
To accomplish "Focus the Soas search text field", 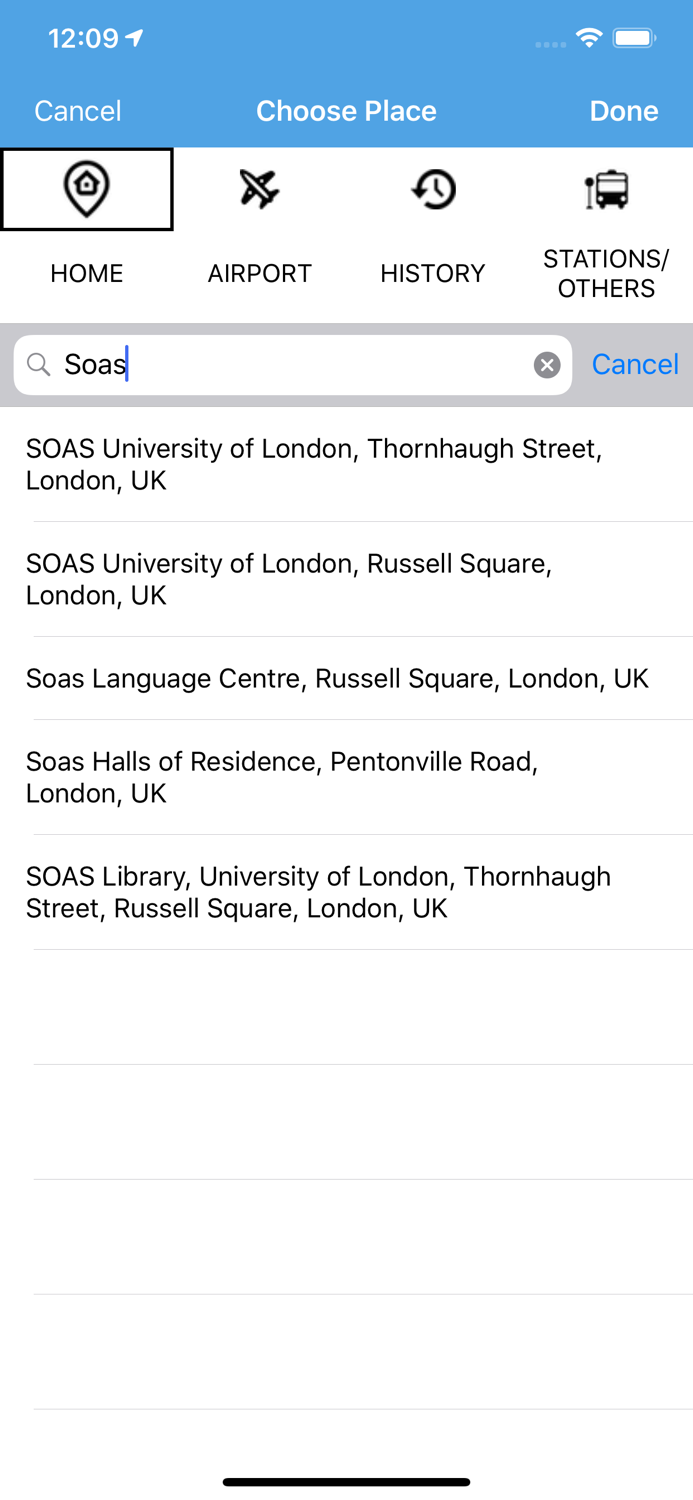I will tap(290, 365).
